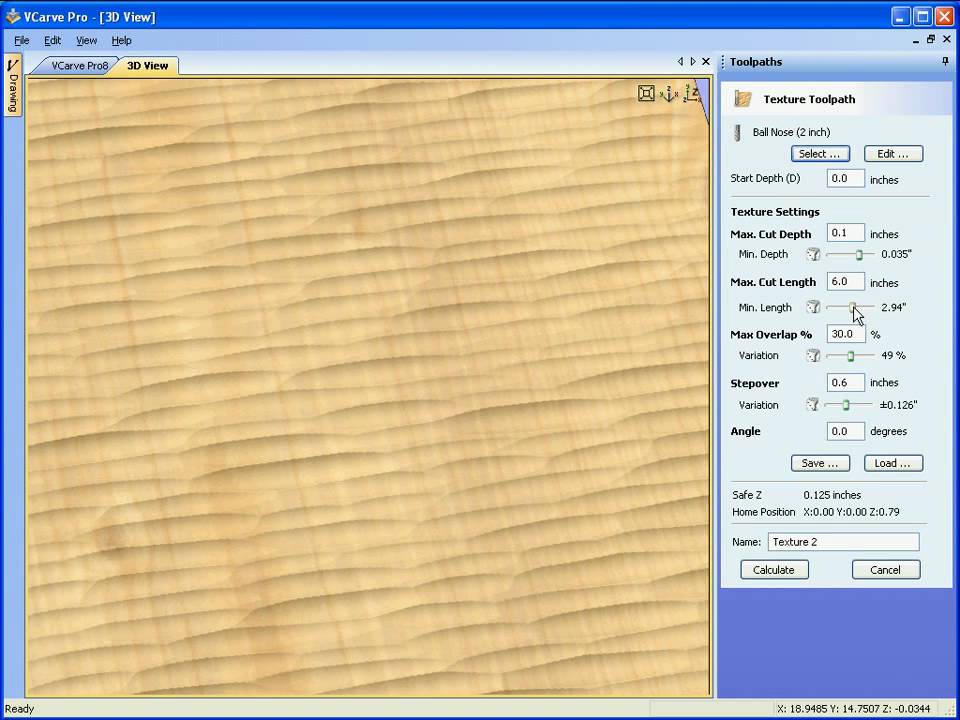Switch to the VCarve Pro8 tab
The width and height of the screenshot is (960, 720).
tap(79, 66)
